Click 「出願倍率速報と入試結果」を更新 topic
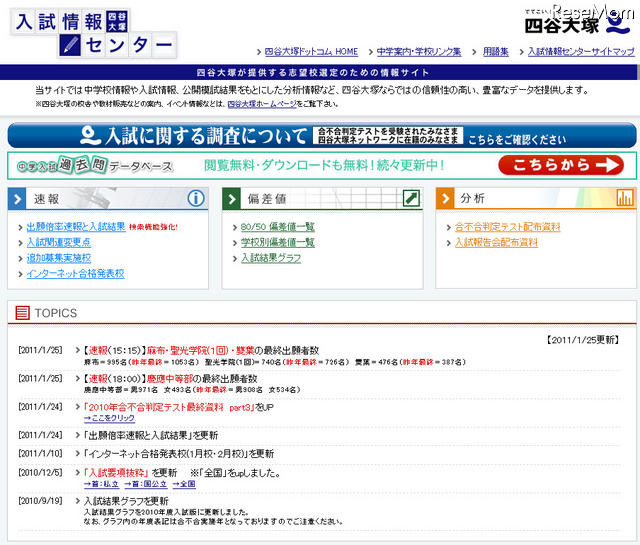This screenshot has height=545, width=640. tap(151, 435)
